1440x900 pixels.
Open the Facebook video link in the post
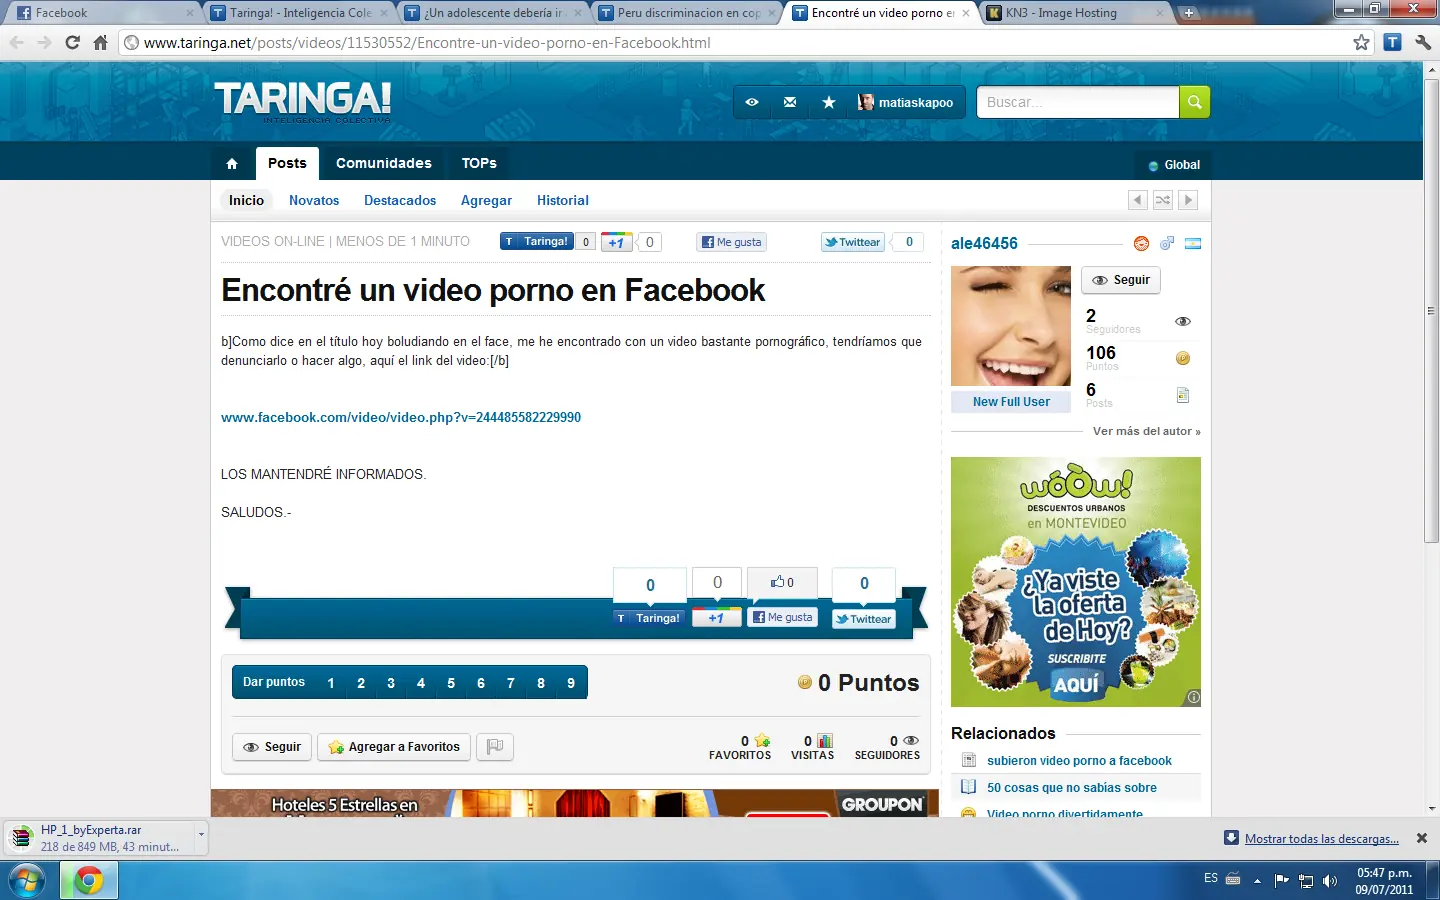click(401, 417)
